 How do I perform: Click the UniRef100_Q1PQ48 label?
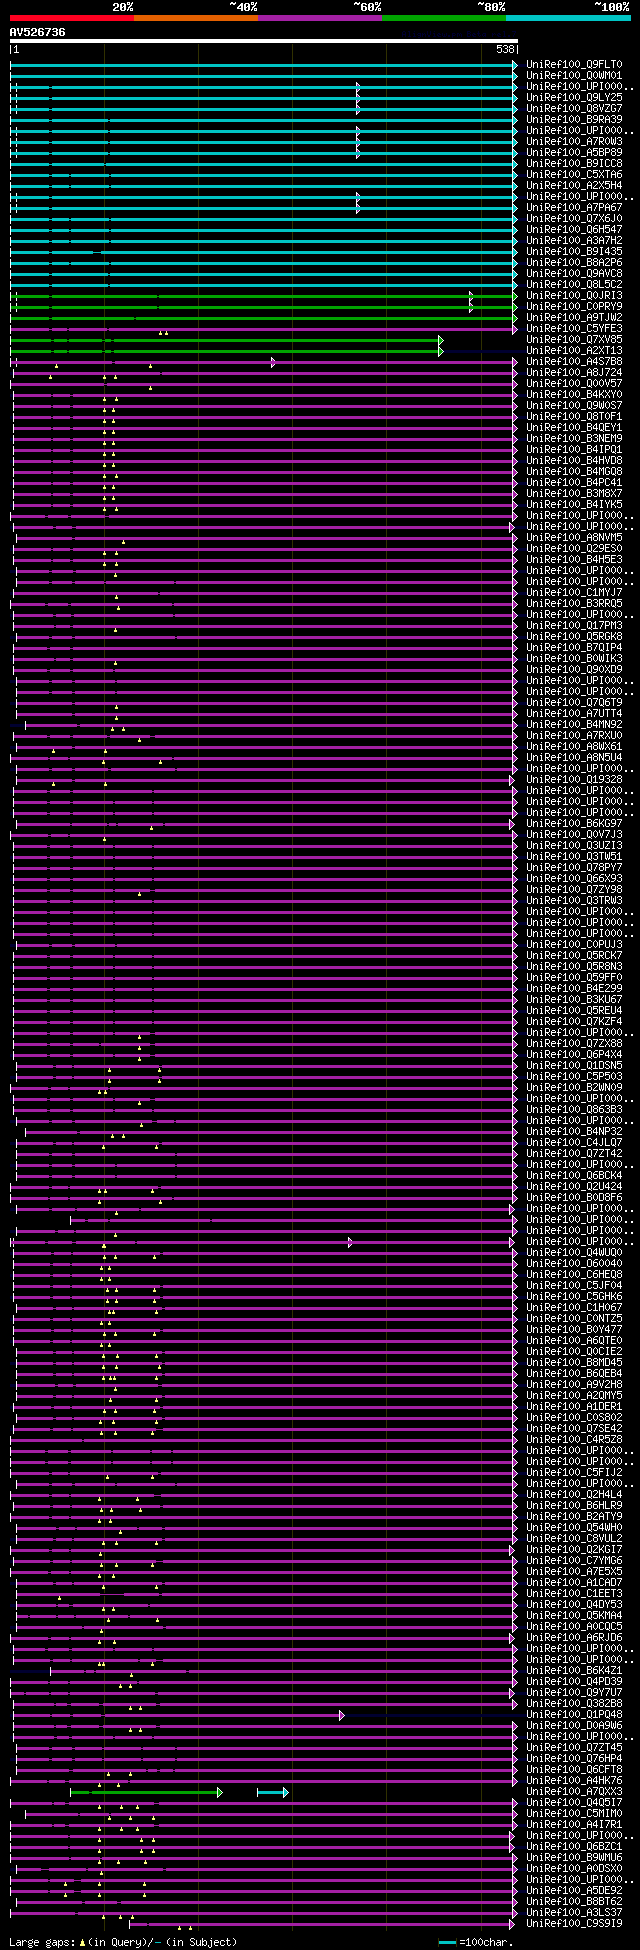[x=574, y=1714]
